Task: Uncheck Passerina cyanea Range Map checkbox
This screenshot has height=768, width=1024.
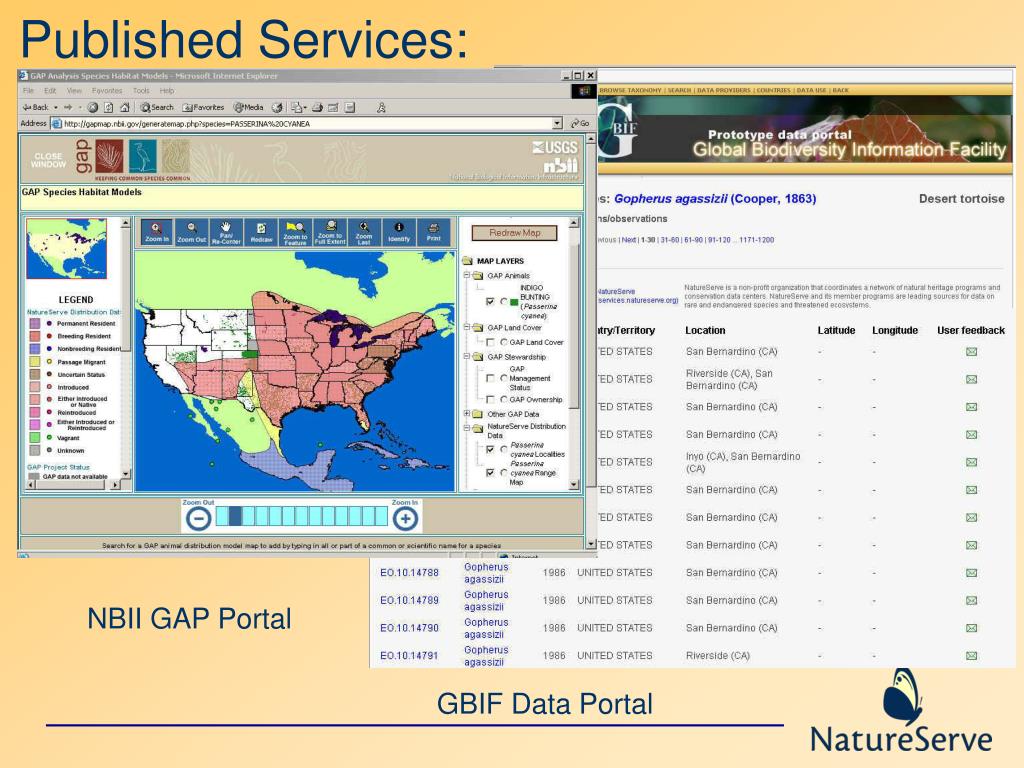Action: point(490,473)
